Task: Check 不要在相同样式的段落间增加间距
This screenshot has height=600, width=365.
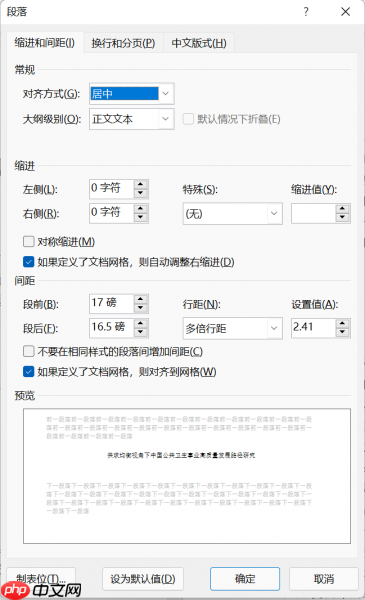Action: (x=29, y=351)
